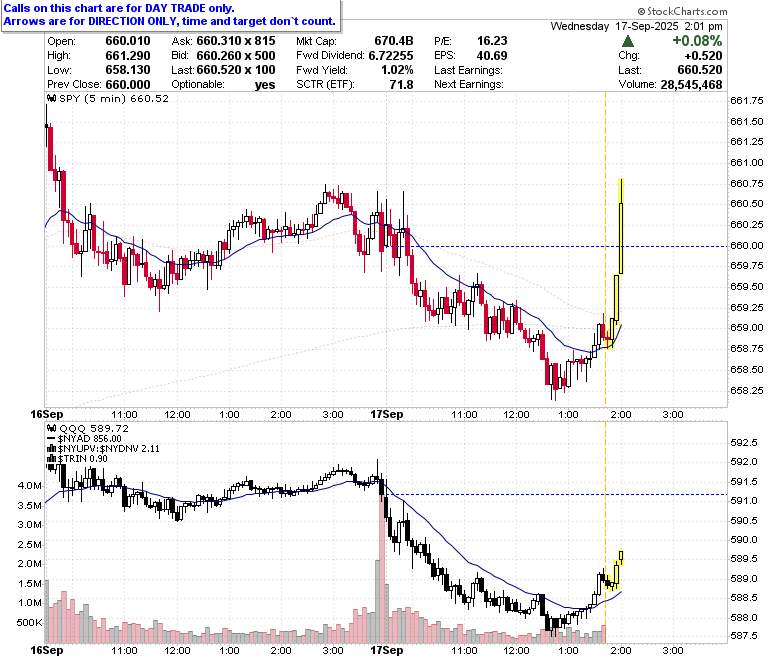780x659 pixels.
Task: Click the 16Sep label under SPY chart
Action: click(47, 414)
